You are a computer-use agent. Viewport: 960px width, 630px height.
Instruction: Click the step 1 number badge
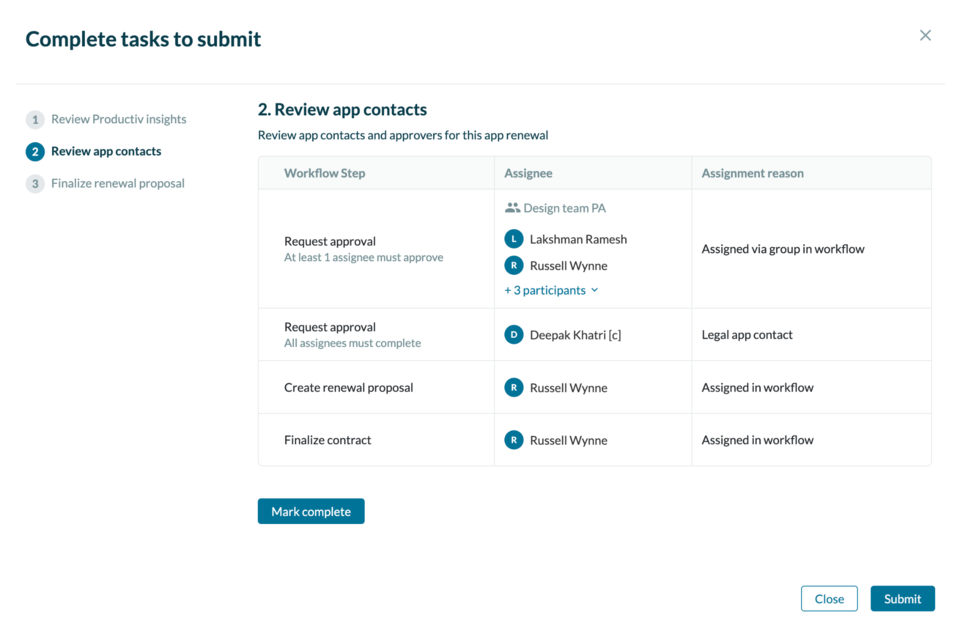pyautogui.click(x=35, y=120)
